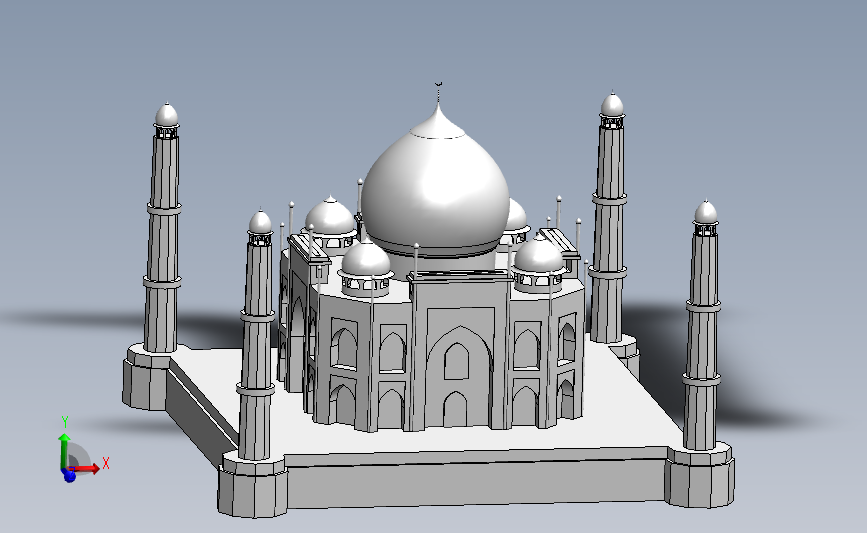Click the blue Z axis ball of the triad
The width and height of the screenshot is (867, 533).
point(69,475)
